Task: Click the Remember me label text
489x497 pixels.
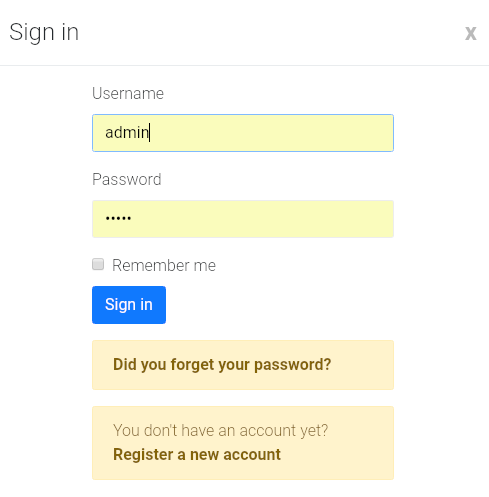Action: pos(164,266)
